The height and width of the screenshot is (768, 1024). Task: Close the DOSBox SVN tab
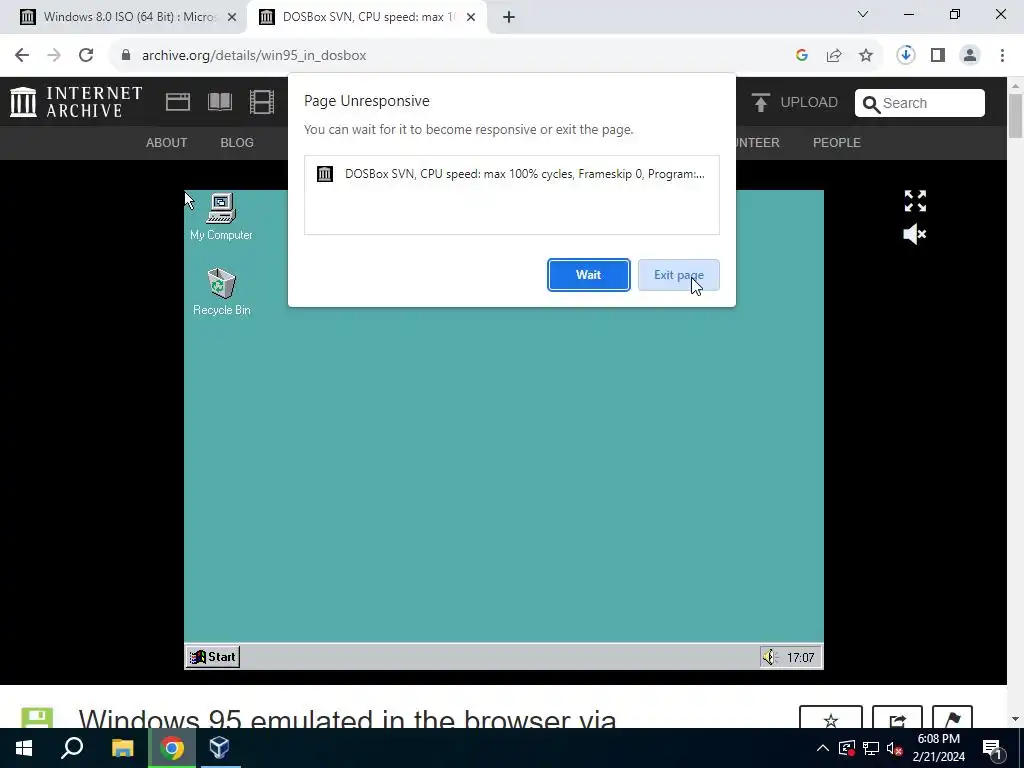tap(471, 18)
